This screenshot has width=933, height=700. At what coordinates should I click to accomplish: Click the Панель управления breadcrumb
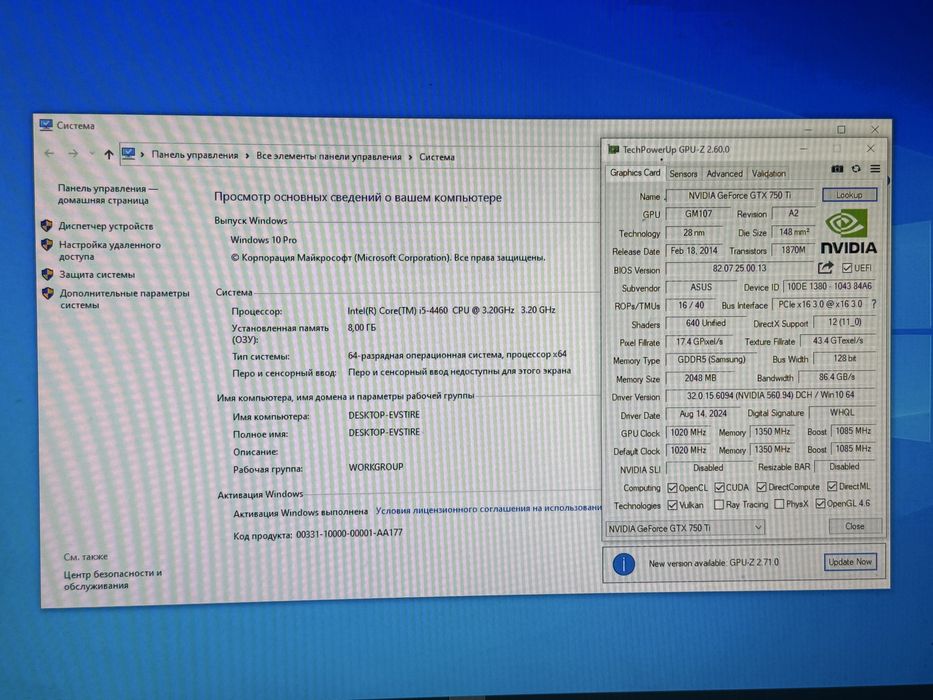point(195,155)
